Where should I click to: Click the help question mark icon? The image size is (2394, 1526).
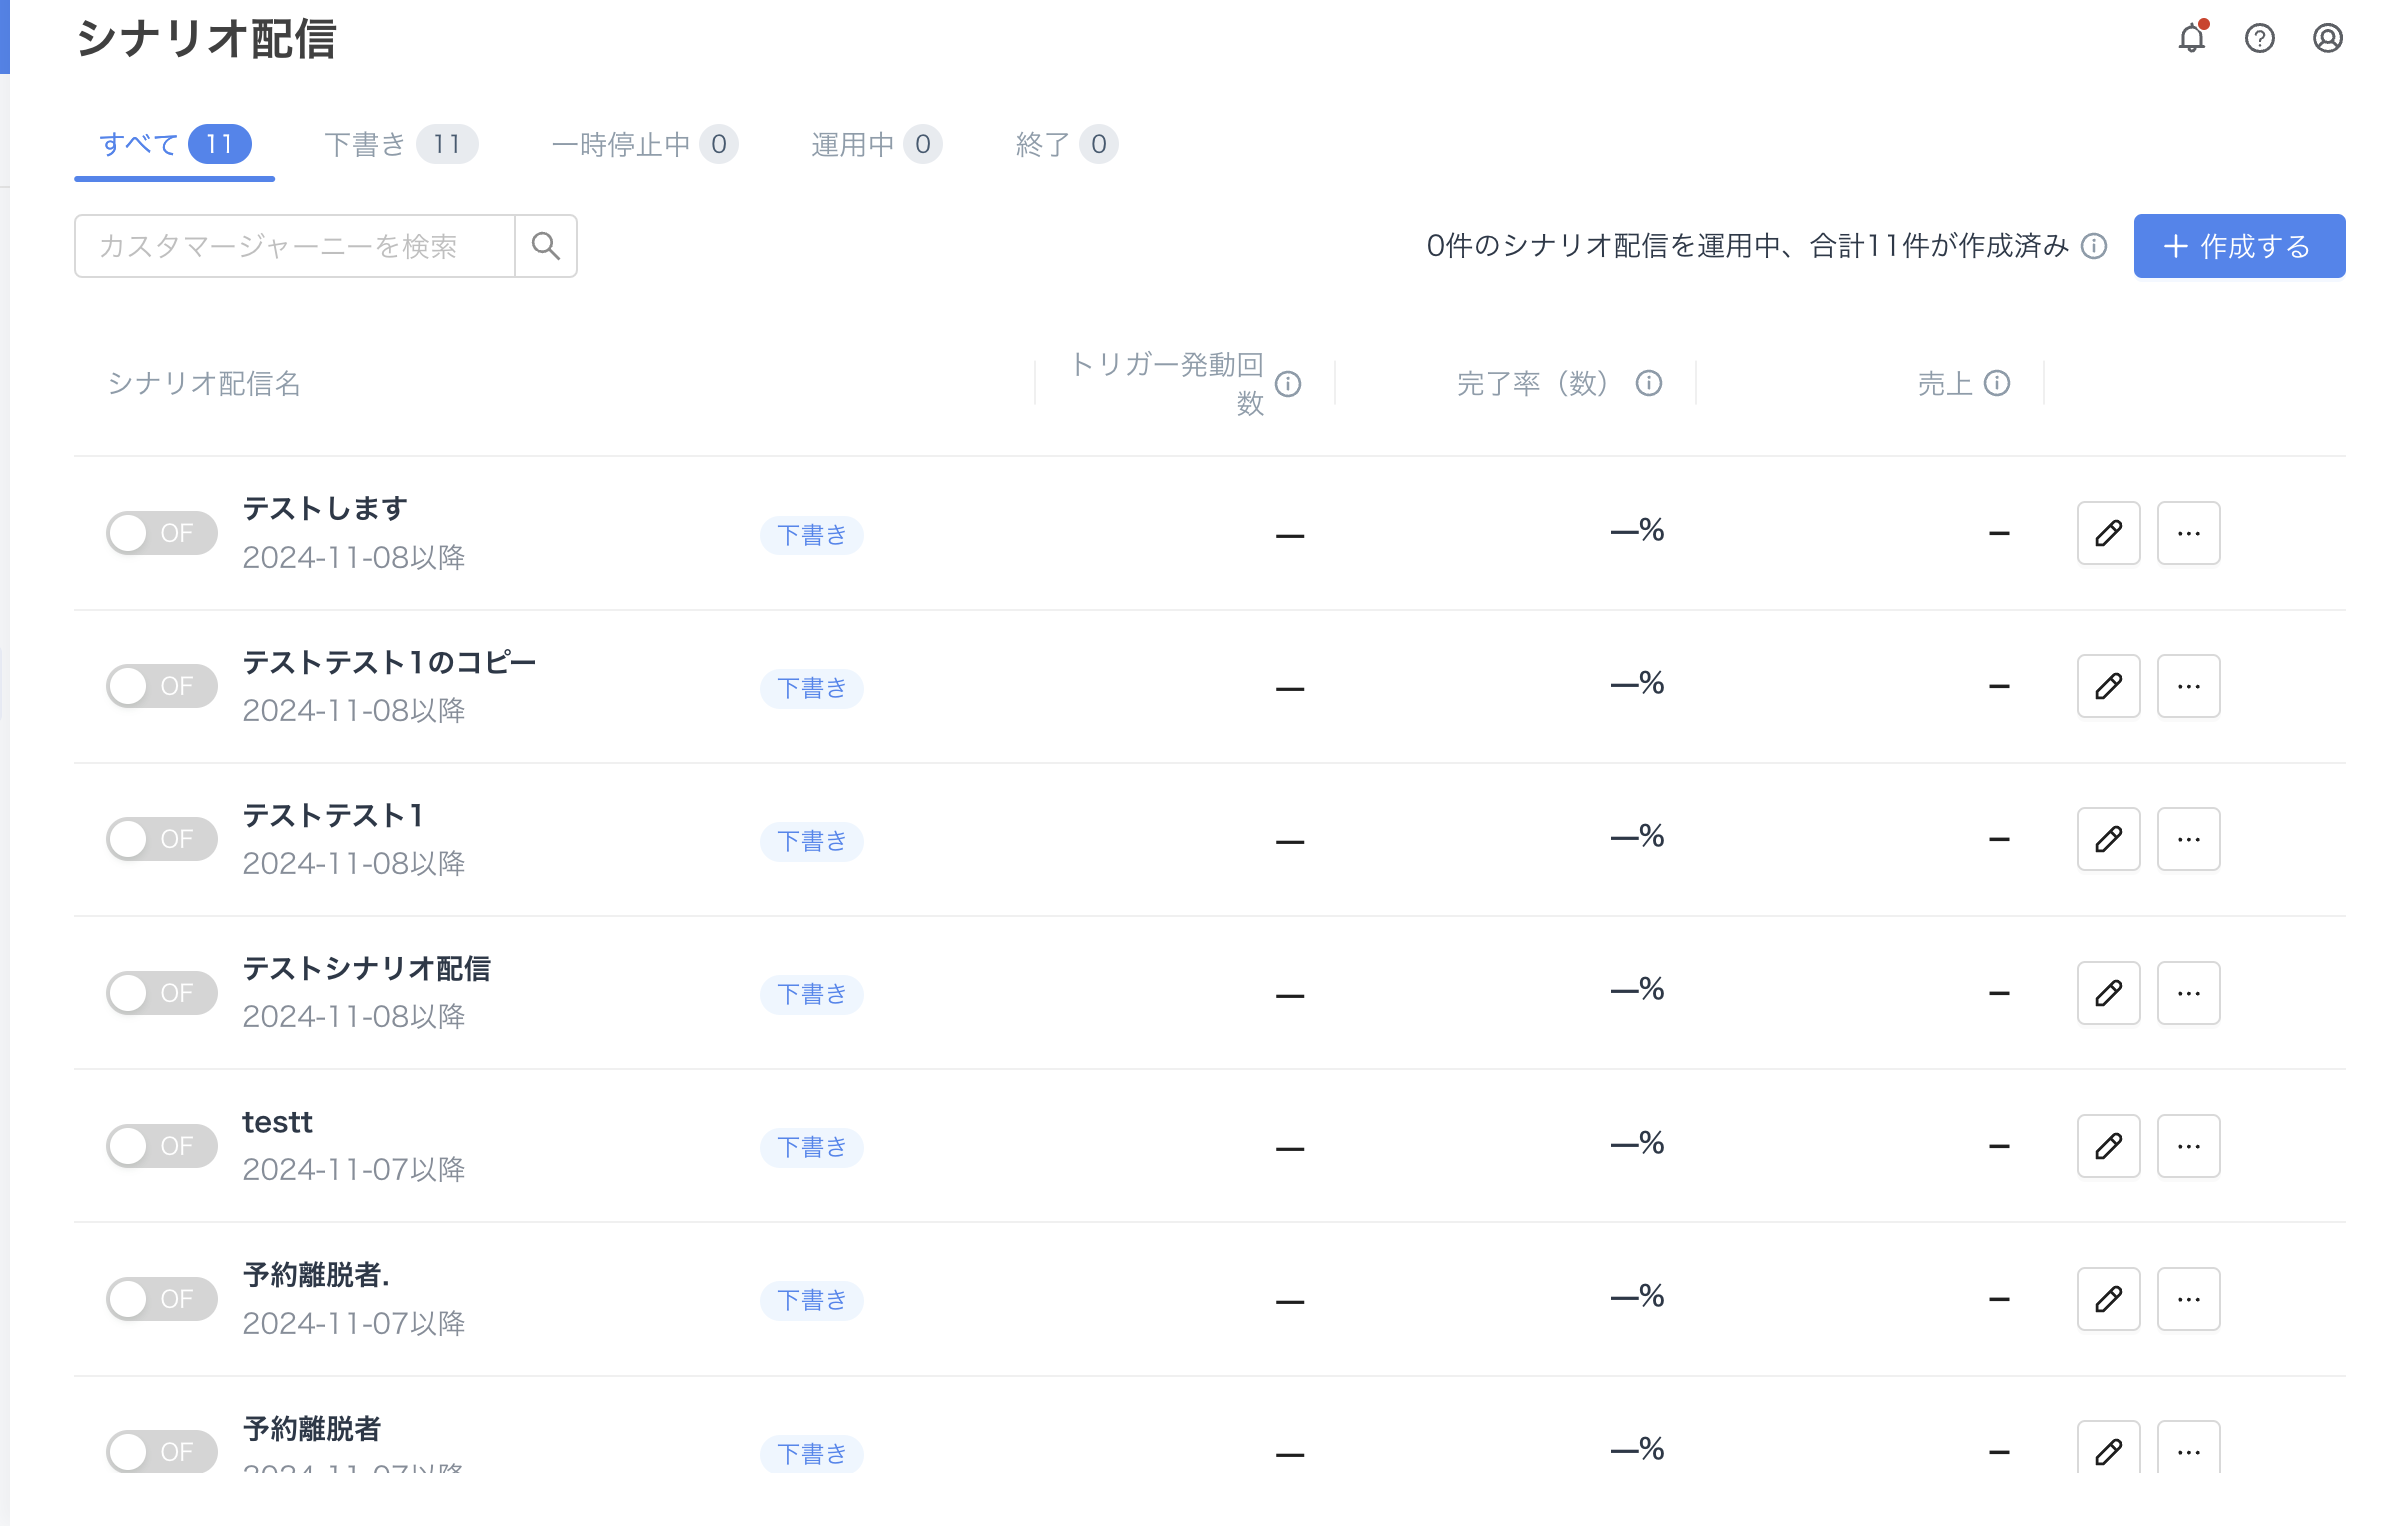(x=2259, y=38)
